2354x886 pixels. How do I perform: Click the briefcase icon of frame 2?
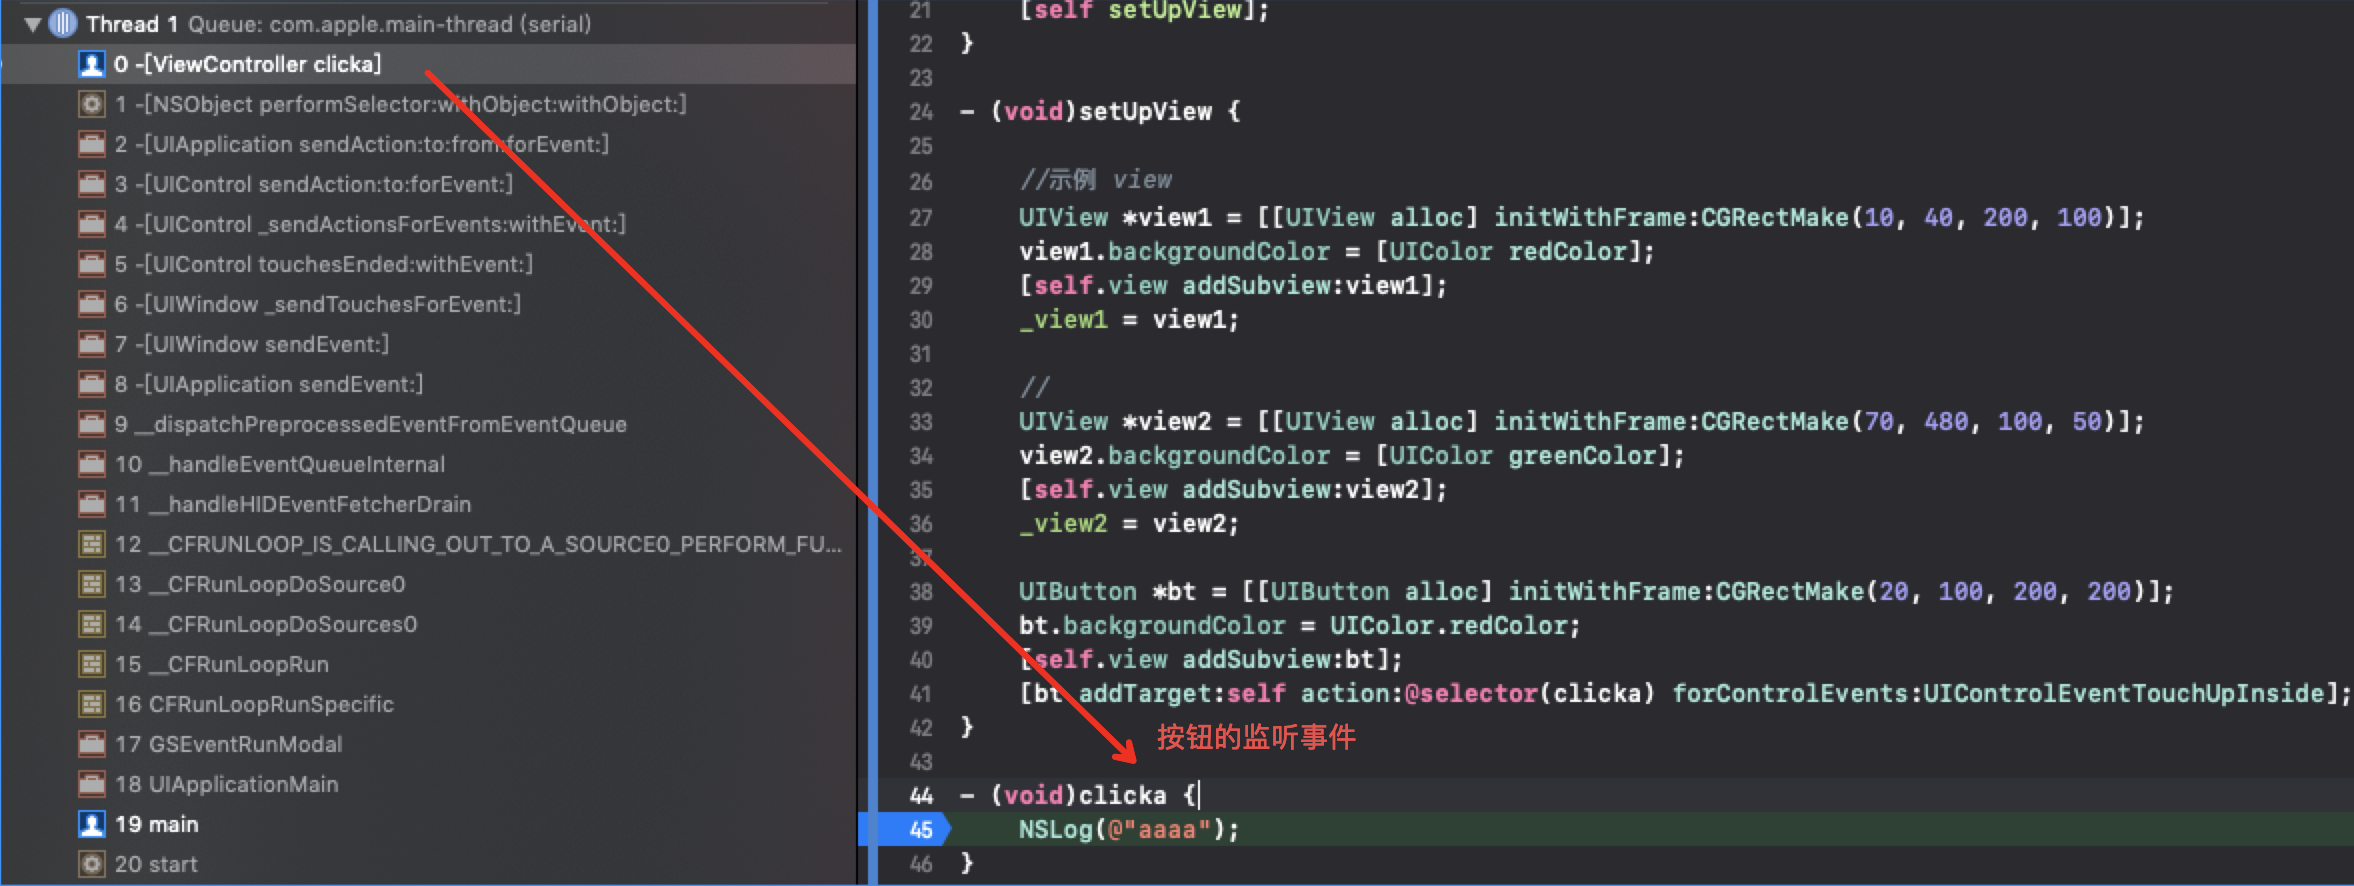point(92,144)
